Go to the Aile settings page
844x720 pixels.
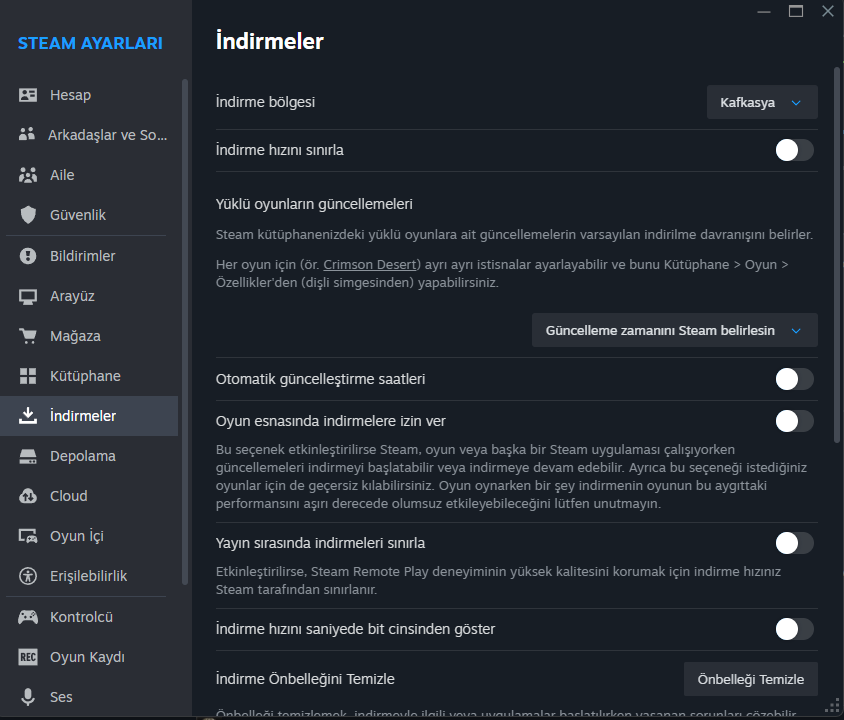click(89, 175)
